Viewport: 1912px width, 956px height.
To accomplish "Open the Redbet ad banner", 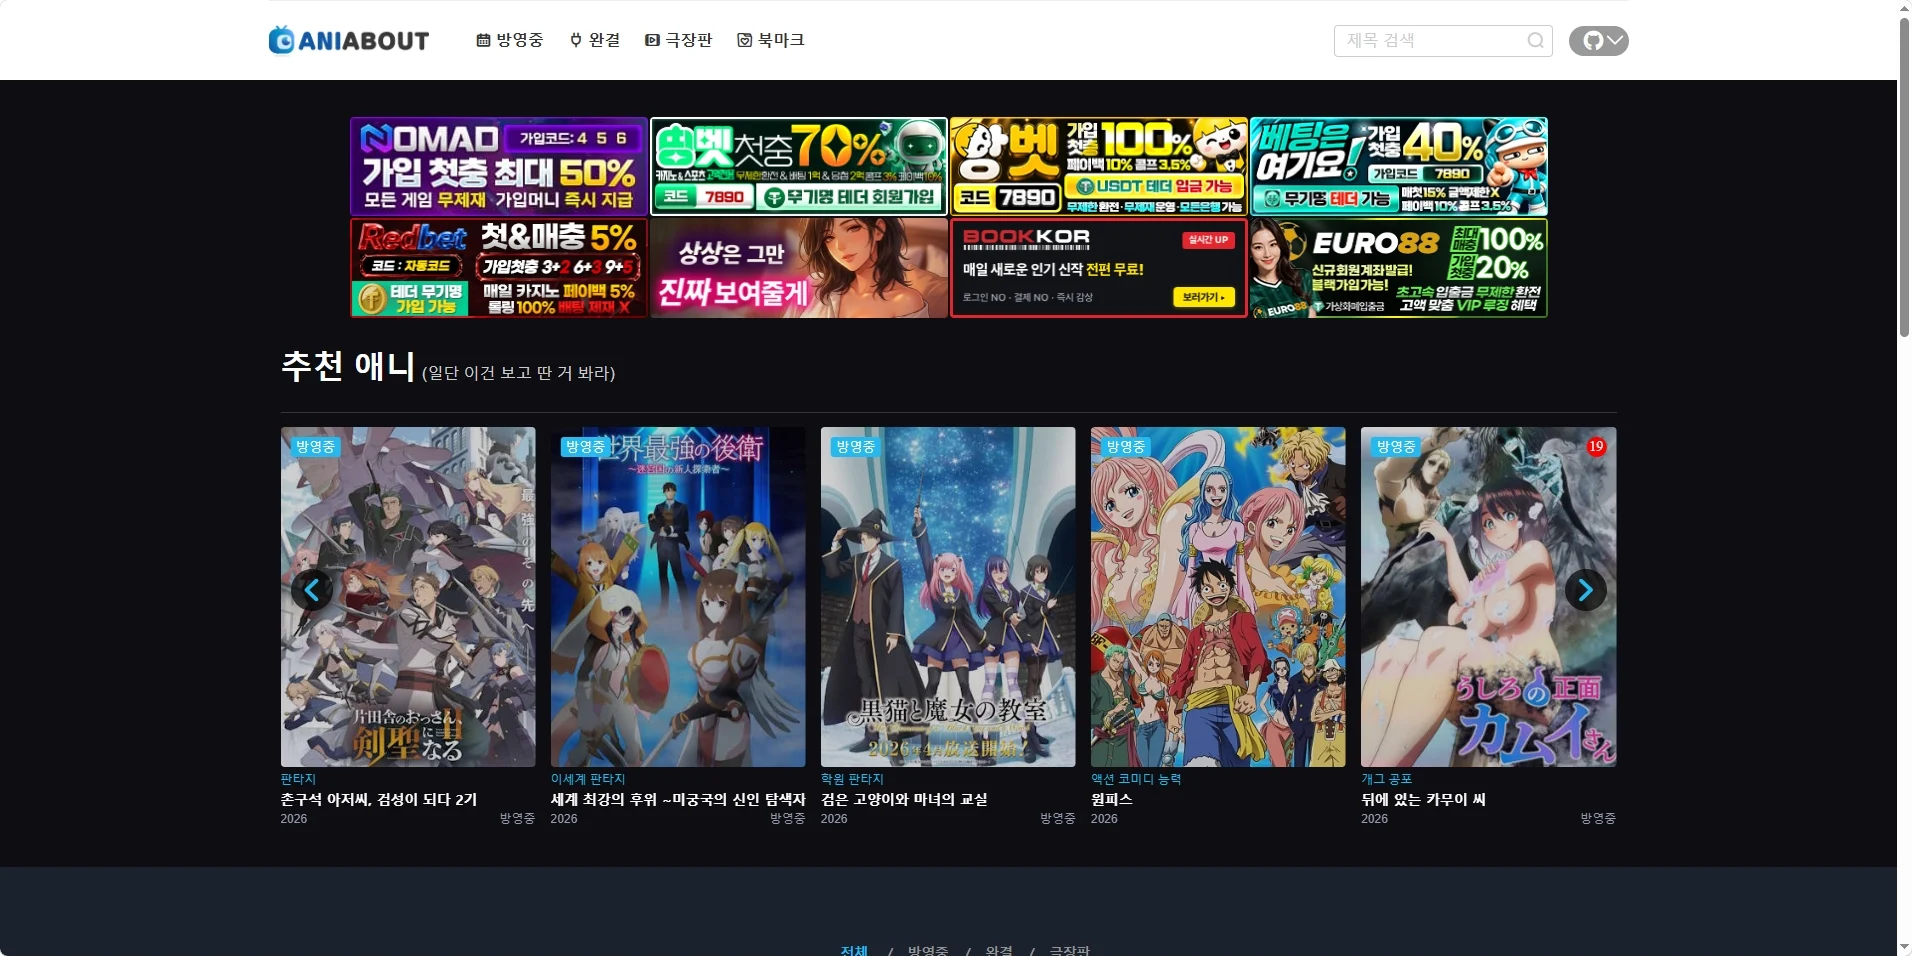I will [x=499, y=268].
